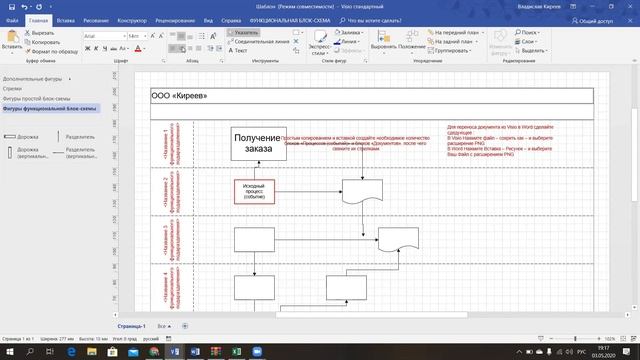640x360 pixels.
Task: Click the decrease indent icon
Action: pos(211,49)
